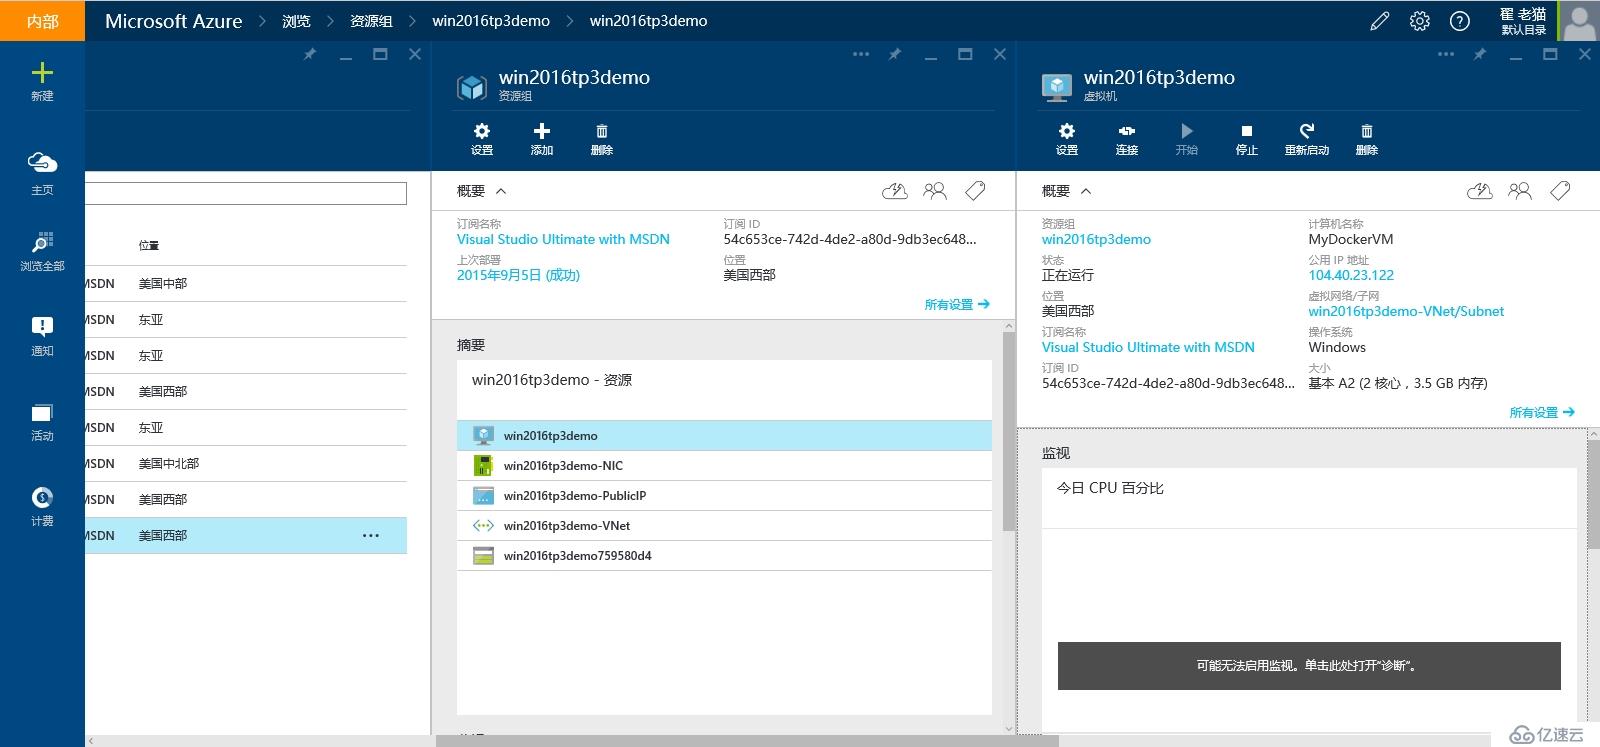Click 位置 column header in left list
This screenshot has height=747, width=1600.
(149, 245)
